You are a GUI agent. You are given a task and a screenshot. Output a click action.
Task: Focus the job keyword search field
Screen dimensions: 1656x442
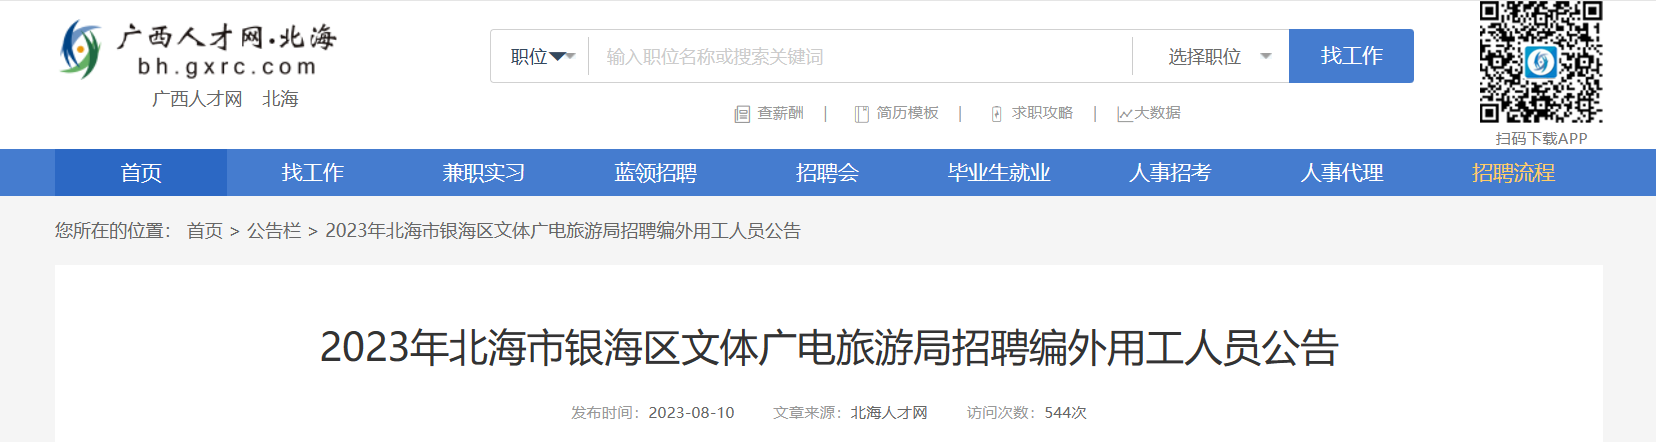pos(860,56)
